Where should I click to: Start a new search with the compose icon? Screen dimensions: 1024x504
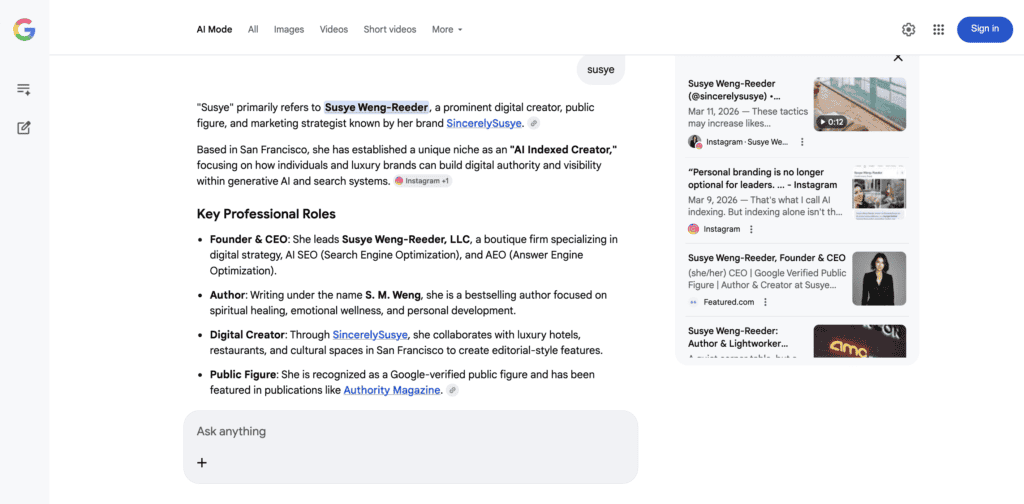point(24,128)
